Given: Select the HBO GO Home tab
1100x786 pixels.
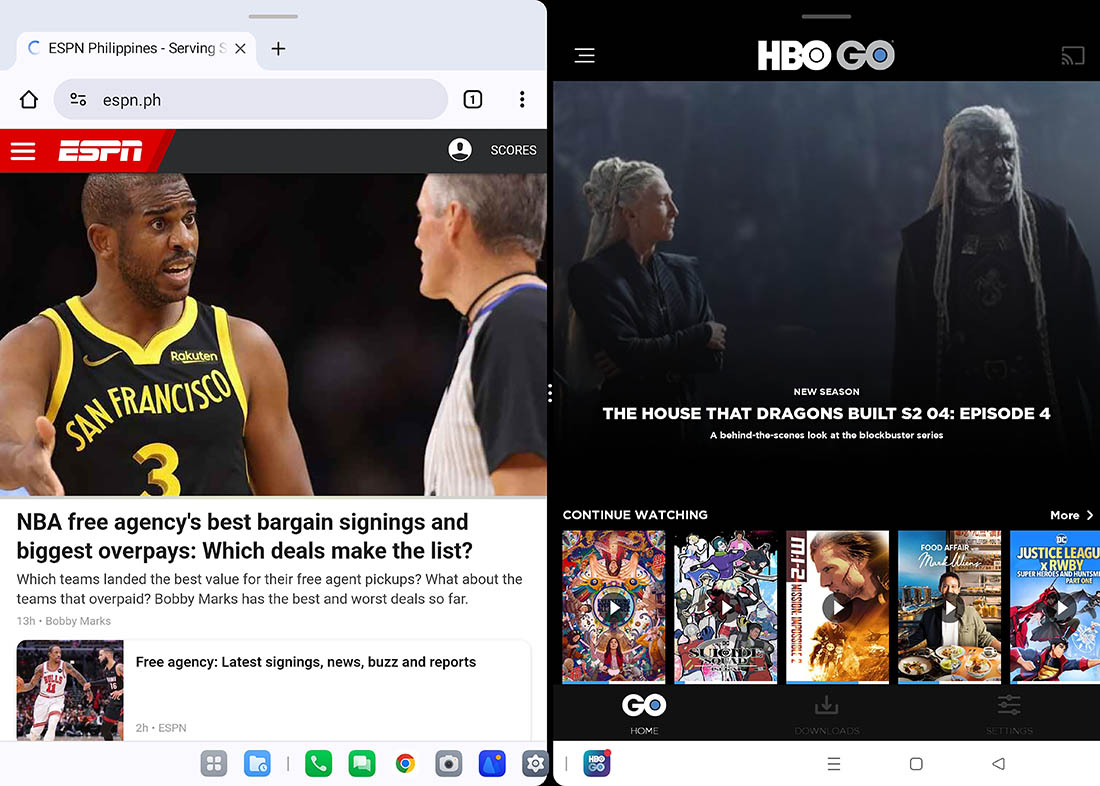Looking at the screenshot, I should pyautogui.click(x=644, y=714).
